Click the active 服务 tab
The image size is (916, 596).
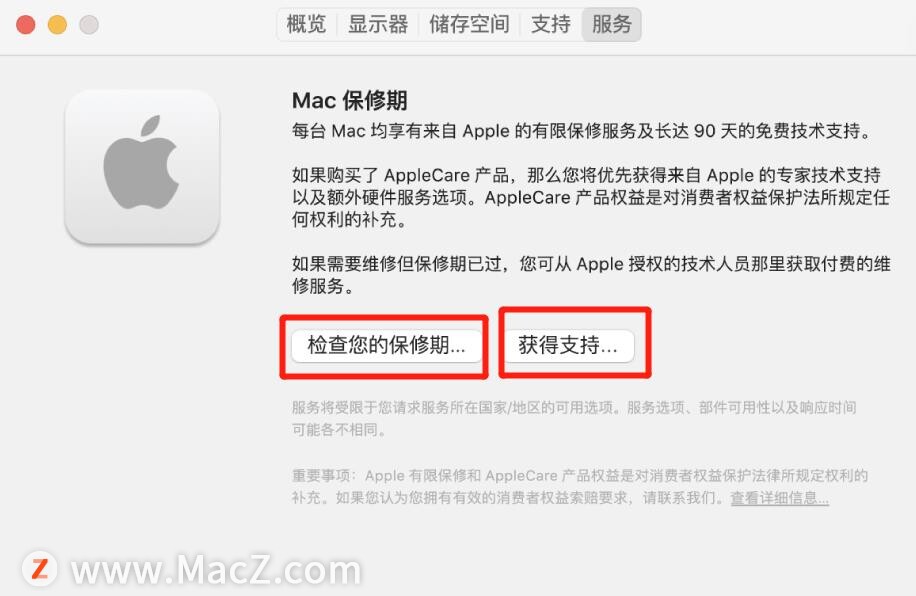(x=612, y=25)
